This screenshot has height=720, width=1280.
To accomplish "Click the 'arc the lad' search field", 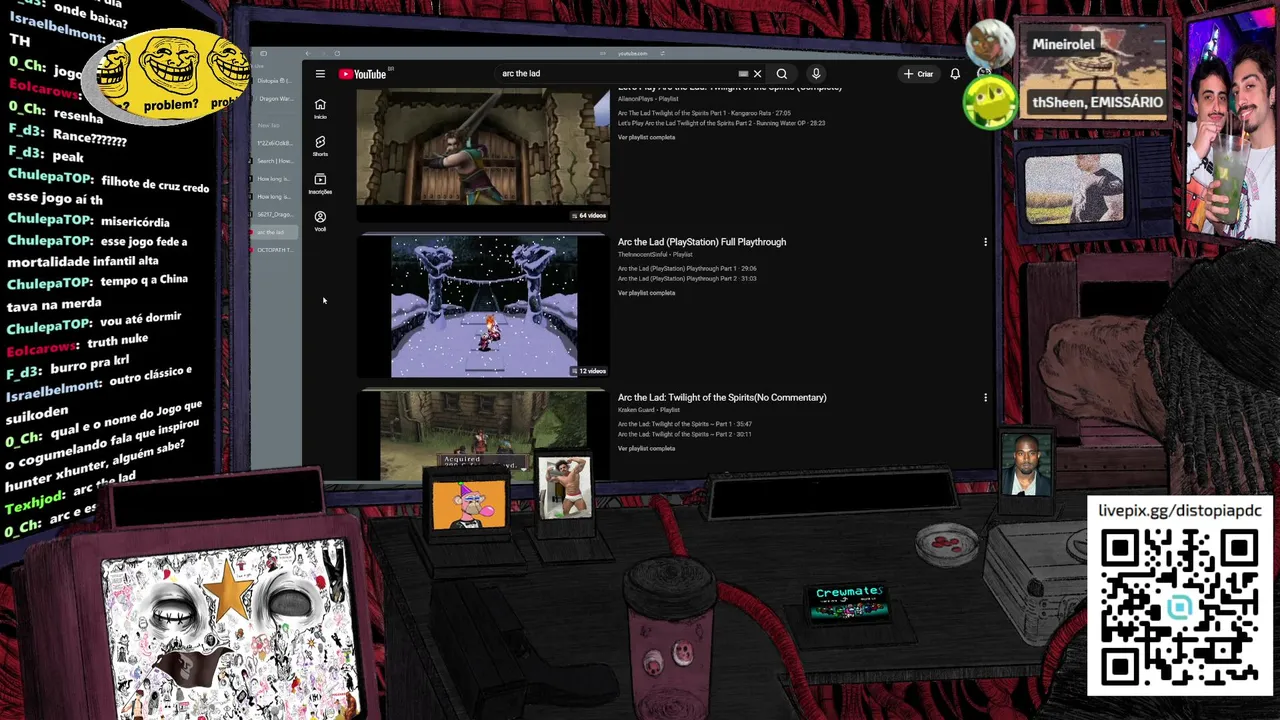I will 617,74.
